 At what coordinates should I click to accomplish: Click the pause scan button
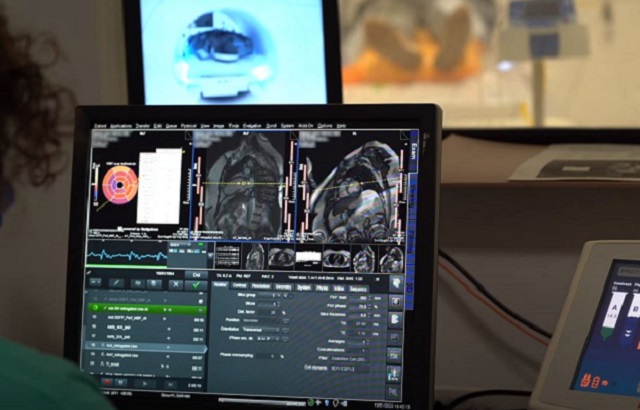point(121,383)
